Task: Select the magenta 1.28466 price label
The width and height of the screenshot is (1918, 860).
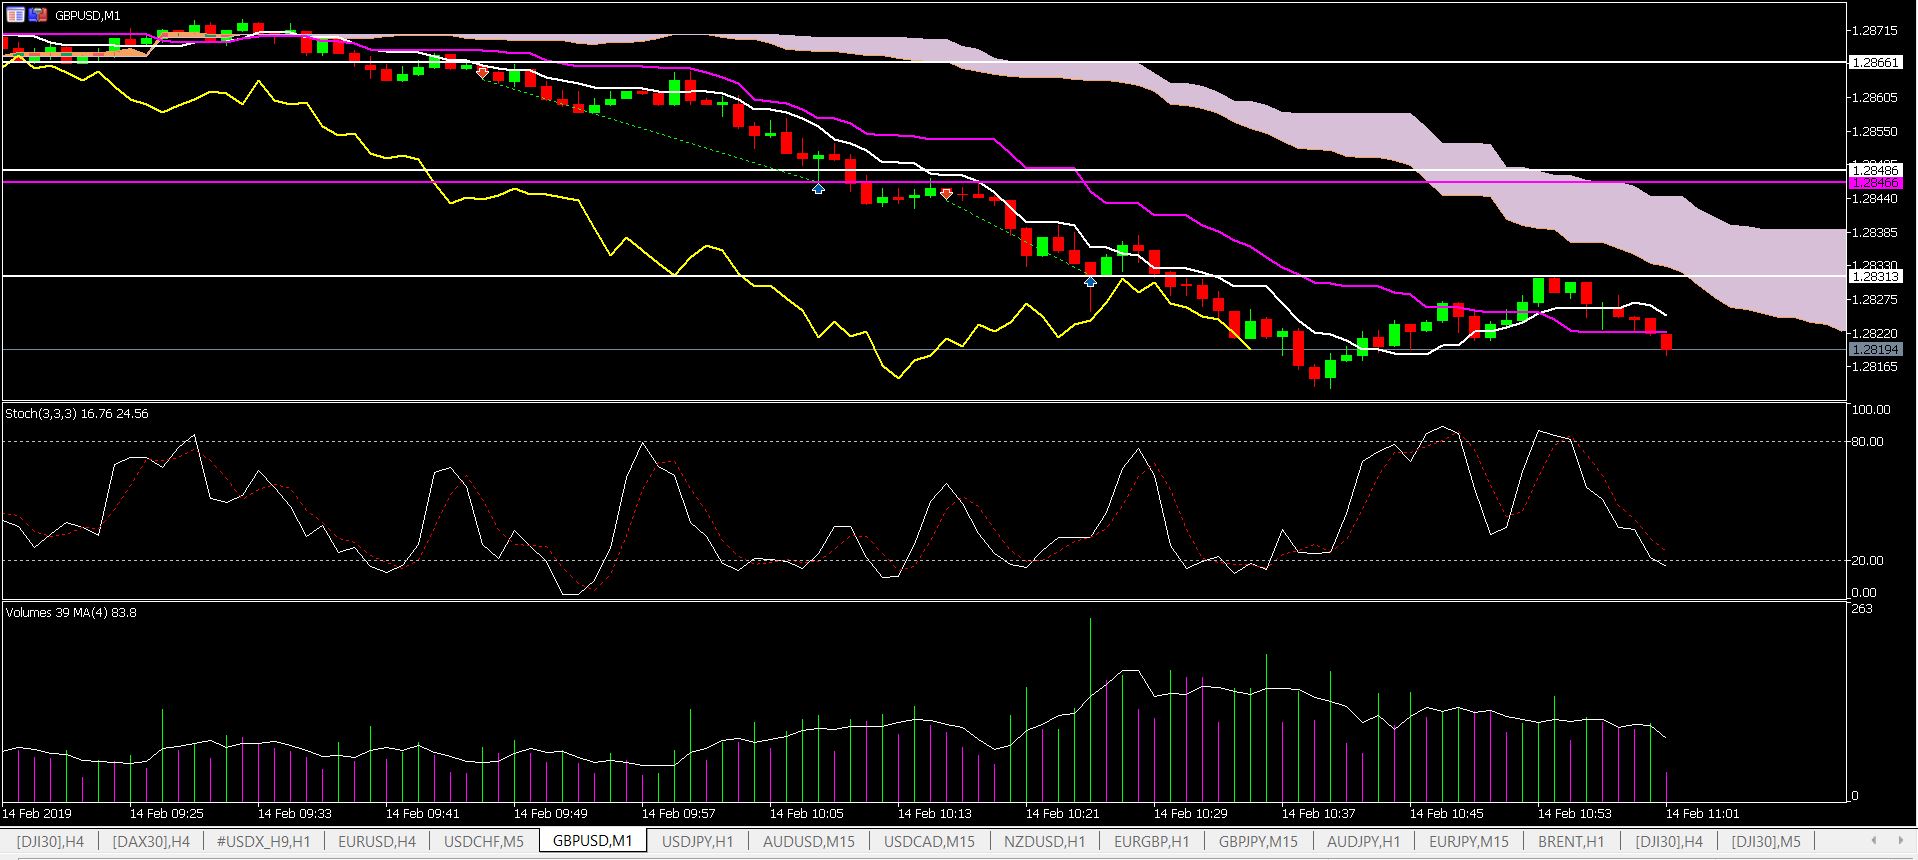Action: tap(1875, 183)
